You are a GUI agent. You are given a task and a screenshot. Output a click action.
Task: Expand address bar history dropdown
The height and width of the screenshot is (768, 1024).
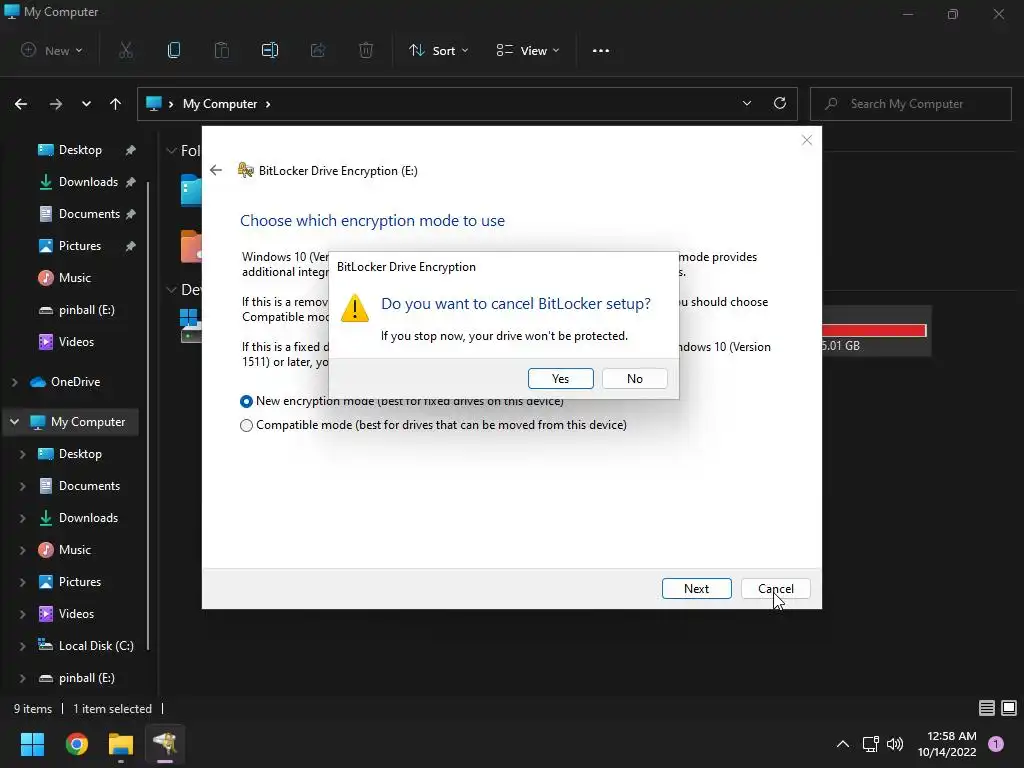(x=747, y=103)
